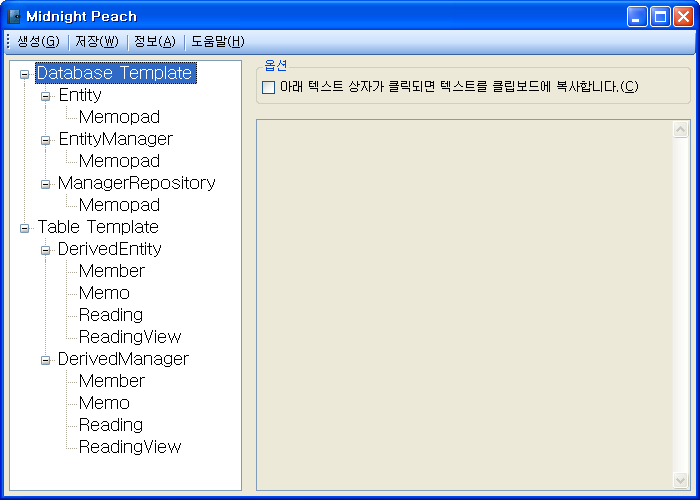Select the DerivedManager tree item
Viewport: 700px width, 500px height.
point(123,358)
